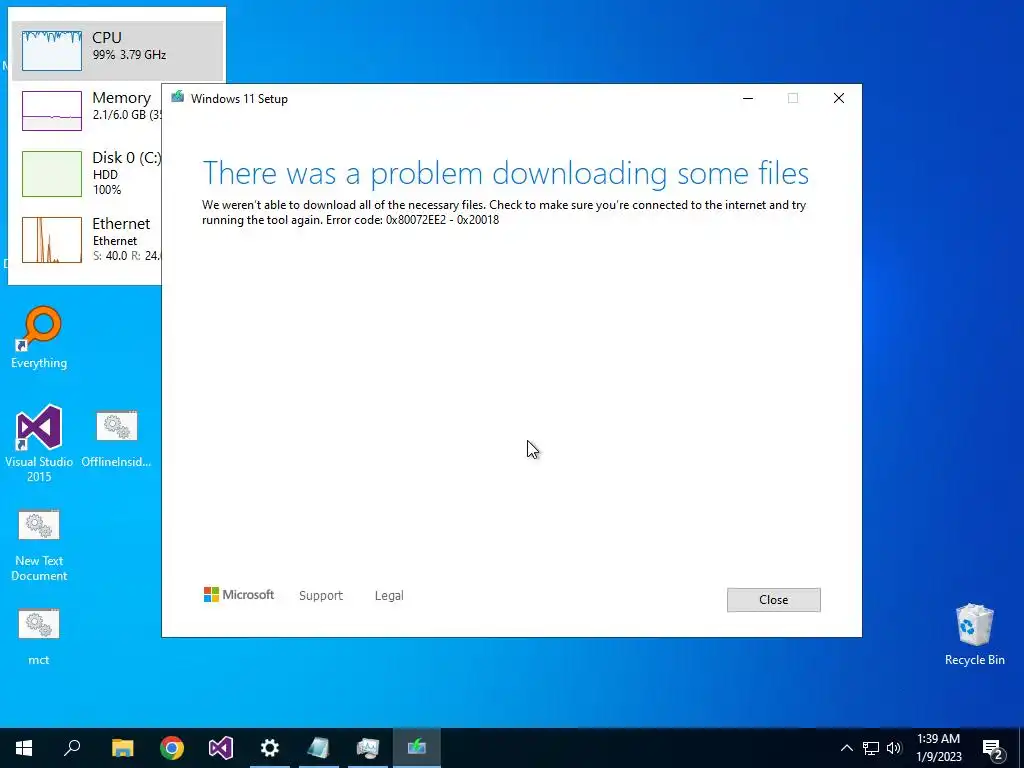Switch to Task Manager on the taskbar

[x=368, y=748]
